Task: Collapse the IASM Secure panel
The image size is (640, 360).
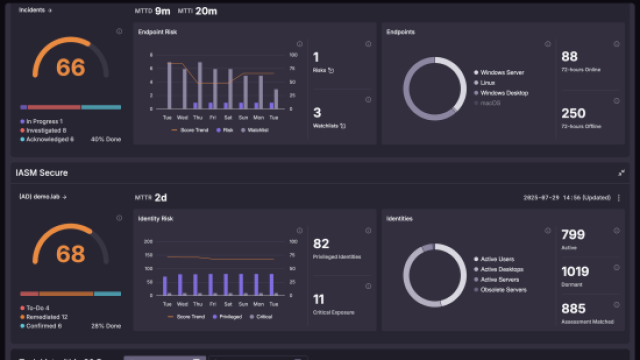Action: [621, 173]
